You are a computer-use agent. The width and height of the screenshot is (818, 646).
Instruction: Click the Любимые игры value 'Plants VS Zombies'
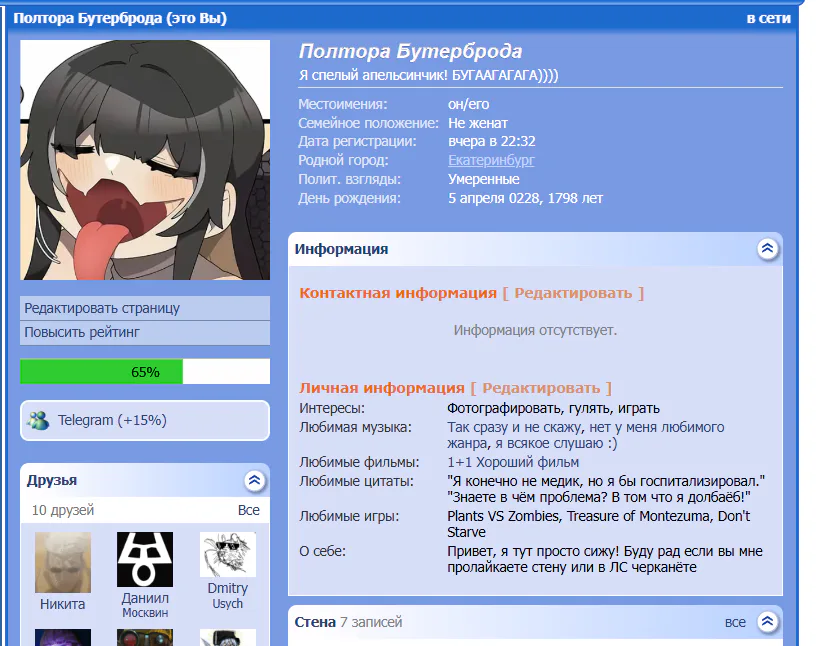[503, 516]
